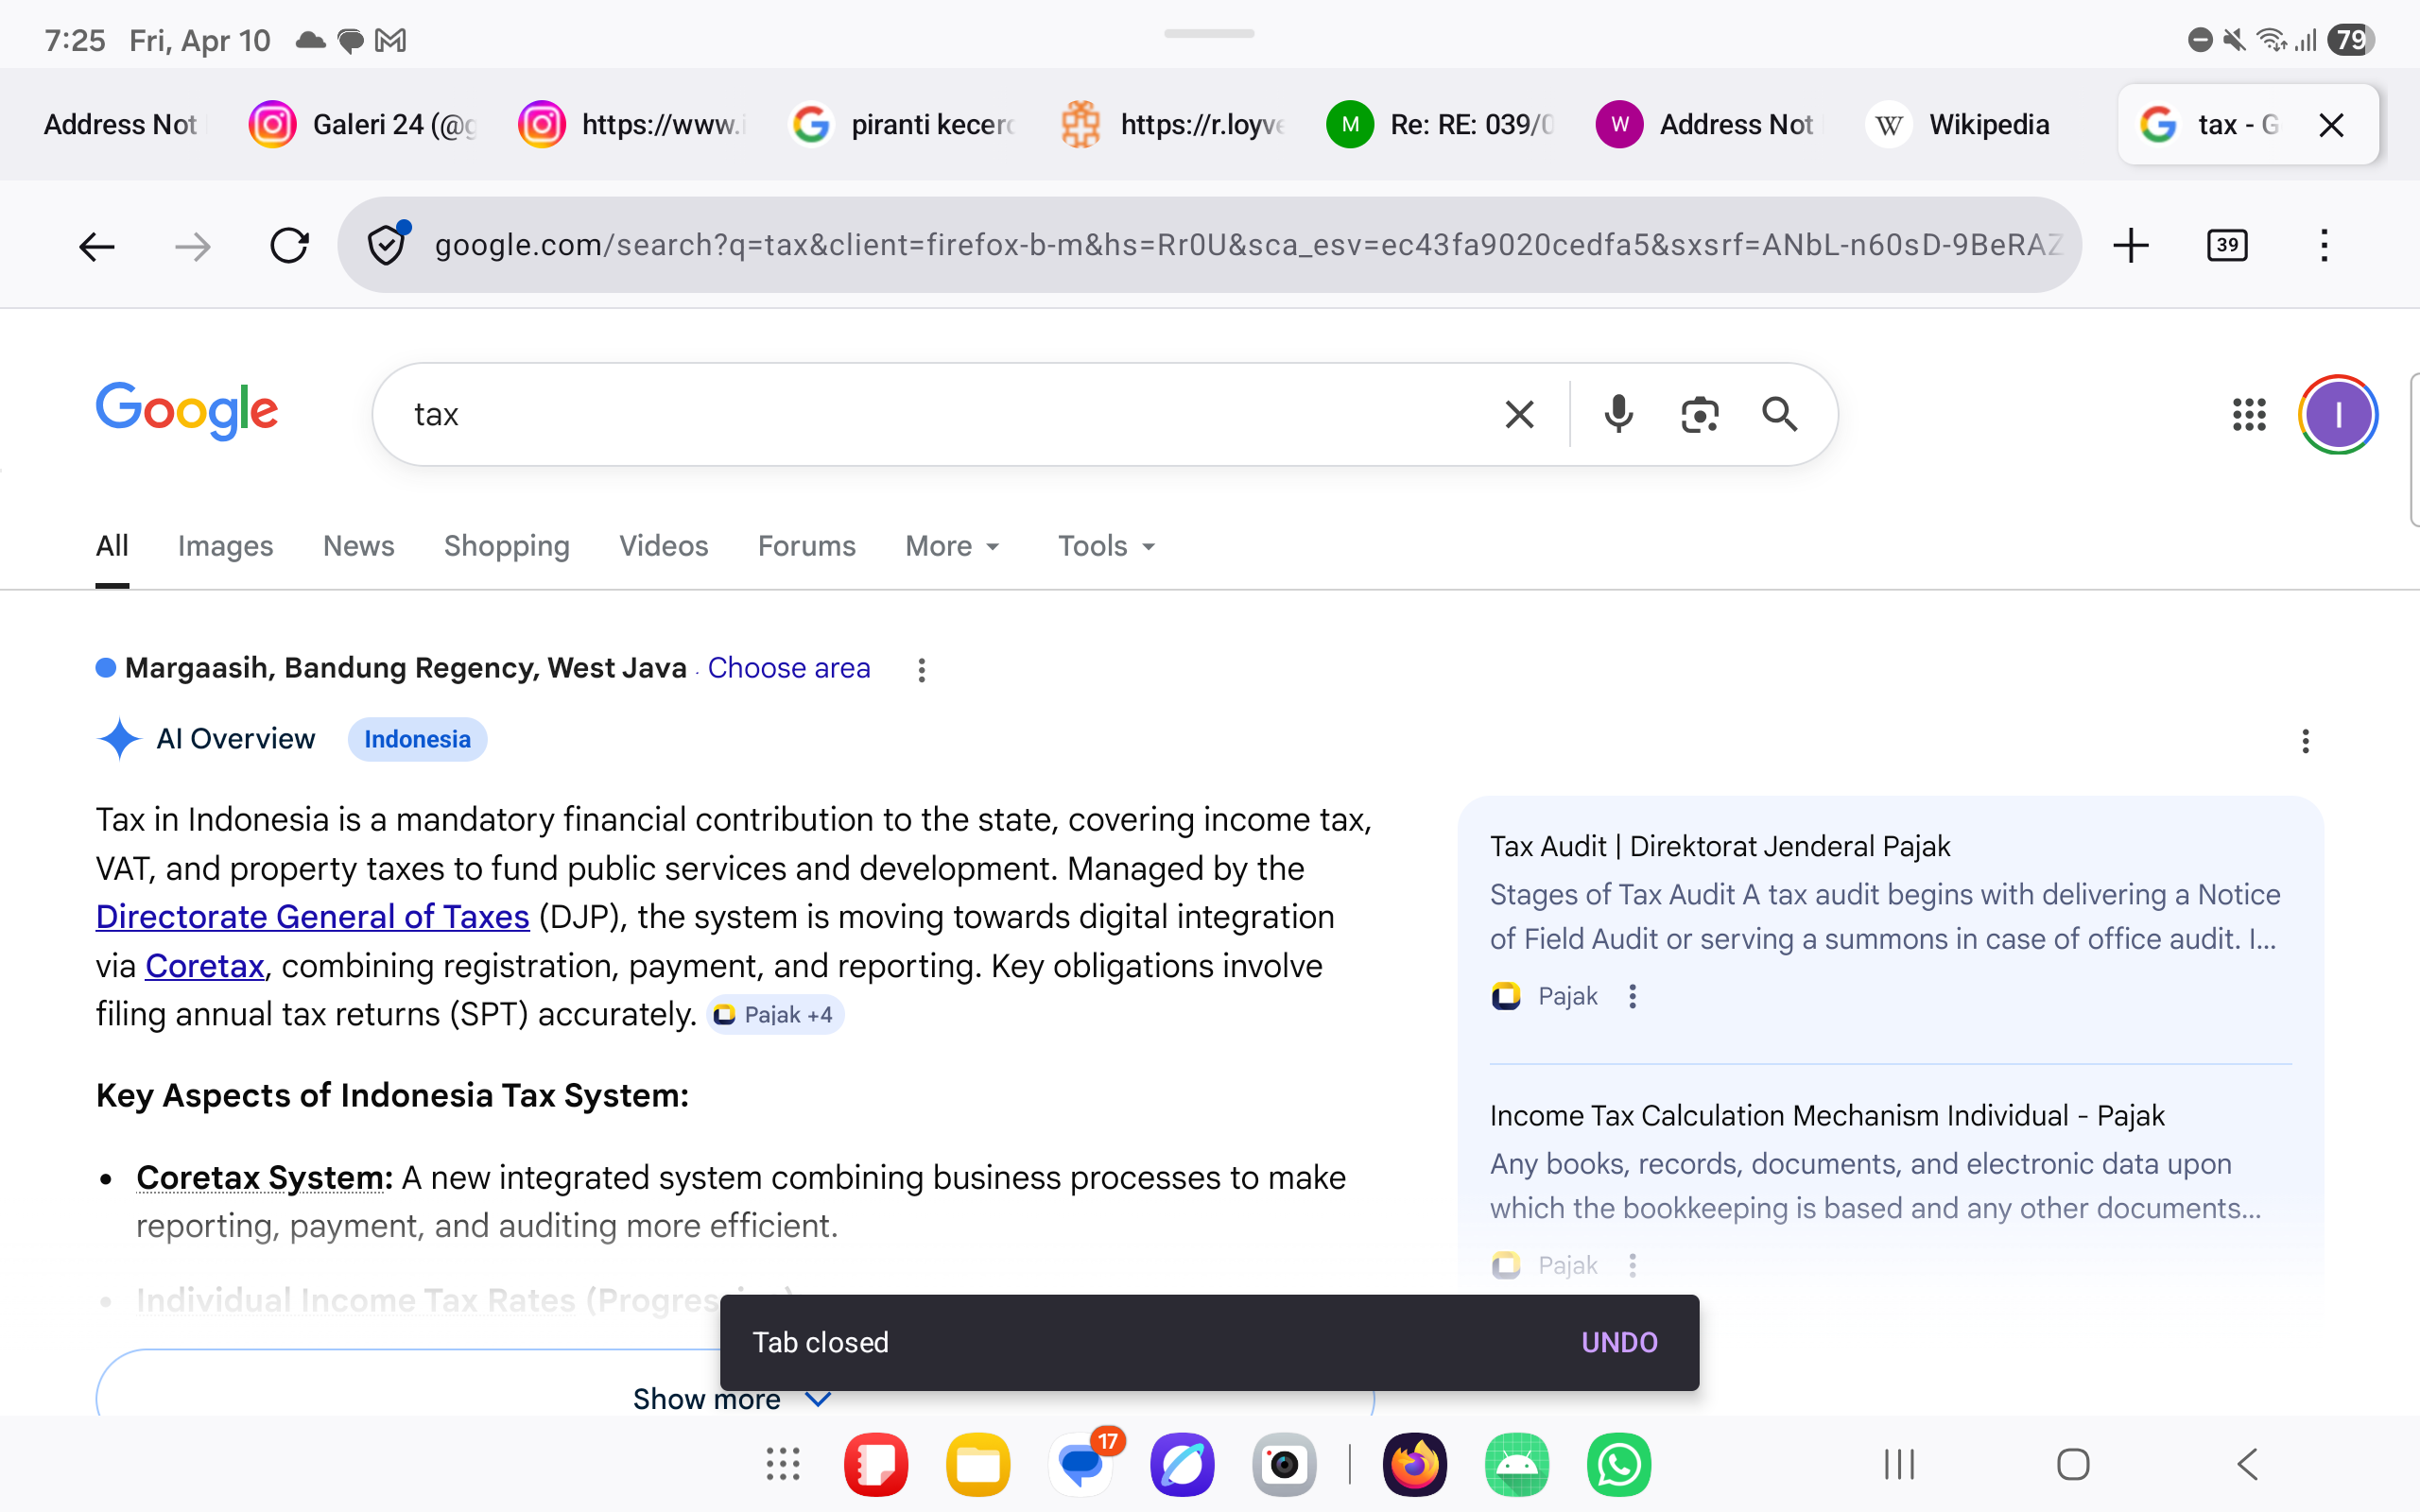Open the browser overflow menu
This screenshot has width=2420, height=1512.
[x=2323, y=245]
